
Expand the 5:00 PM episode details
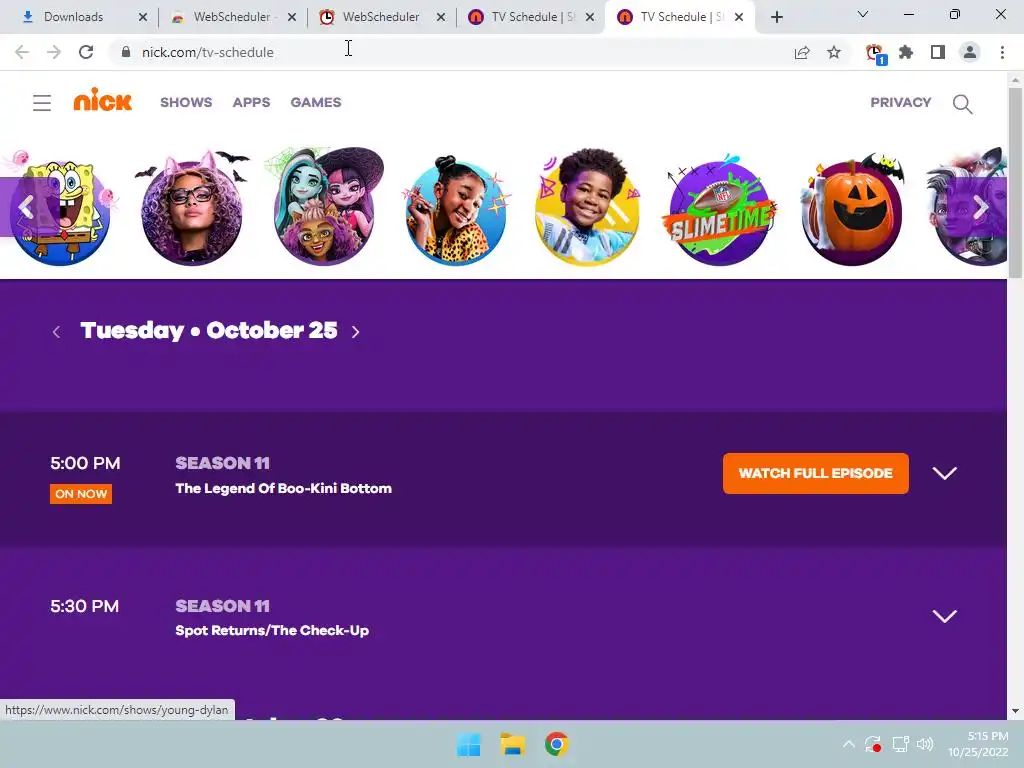(x=944, y=473)
